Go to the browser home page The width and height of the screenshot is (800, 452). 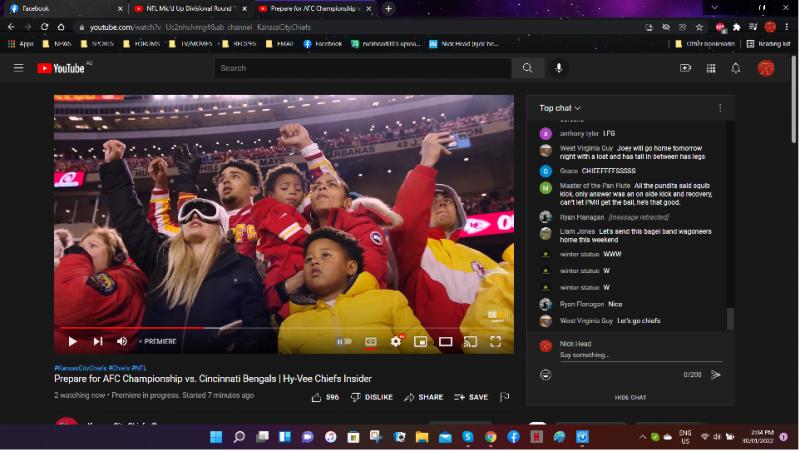point(61,27)
